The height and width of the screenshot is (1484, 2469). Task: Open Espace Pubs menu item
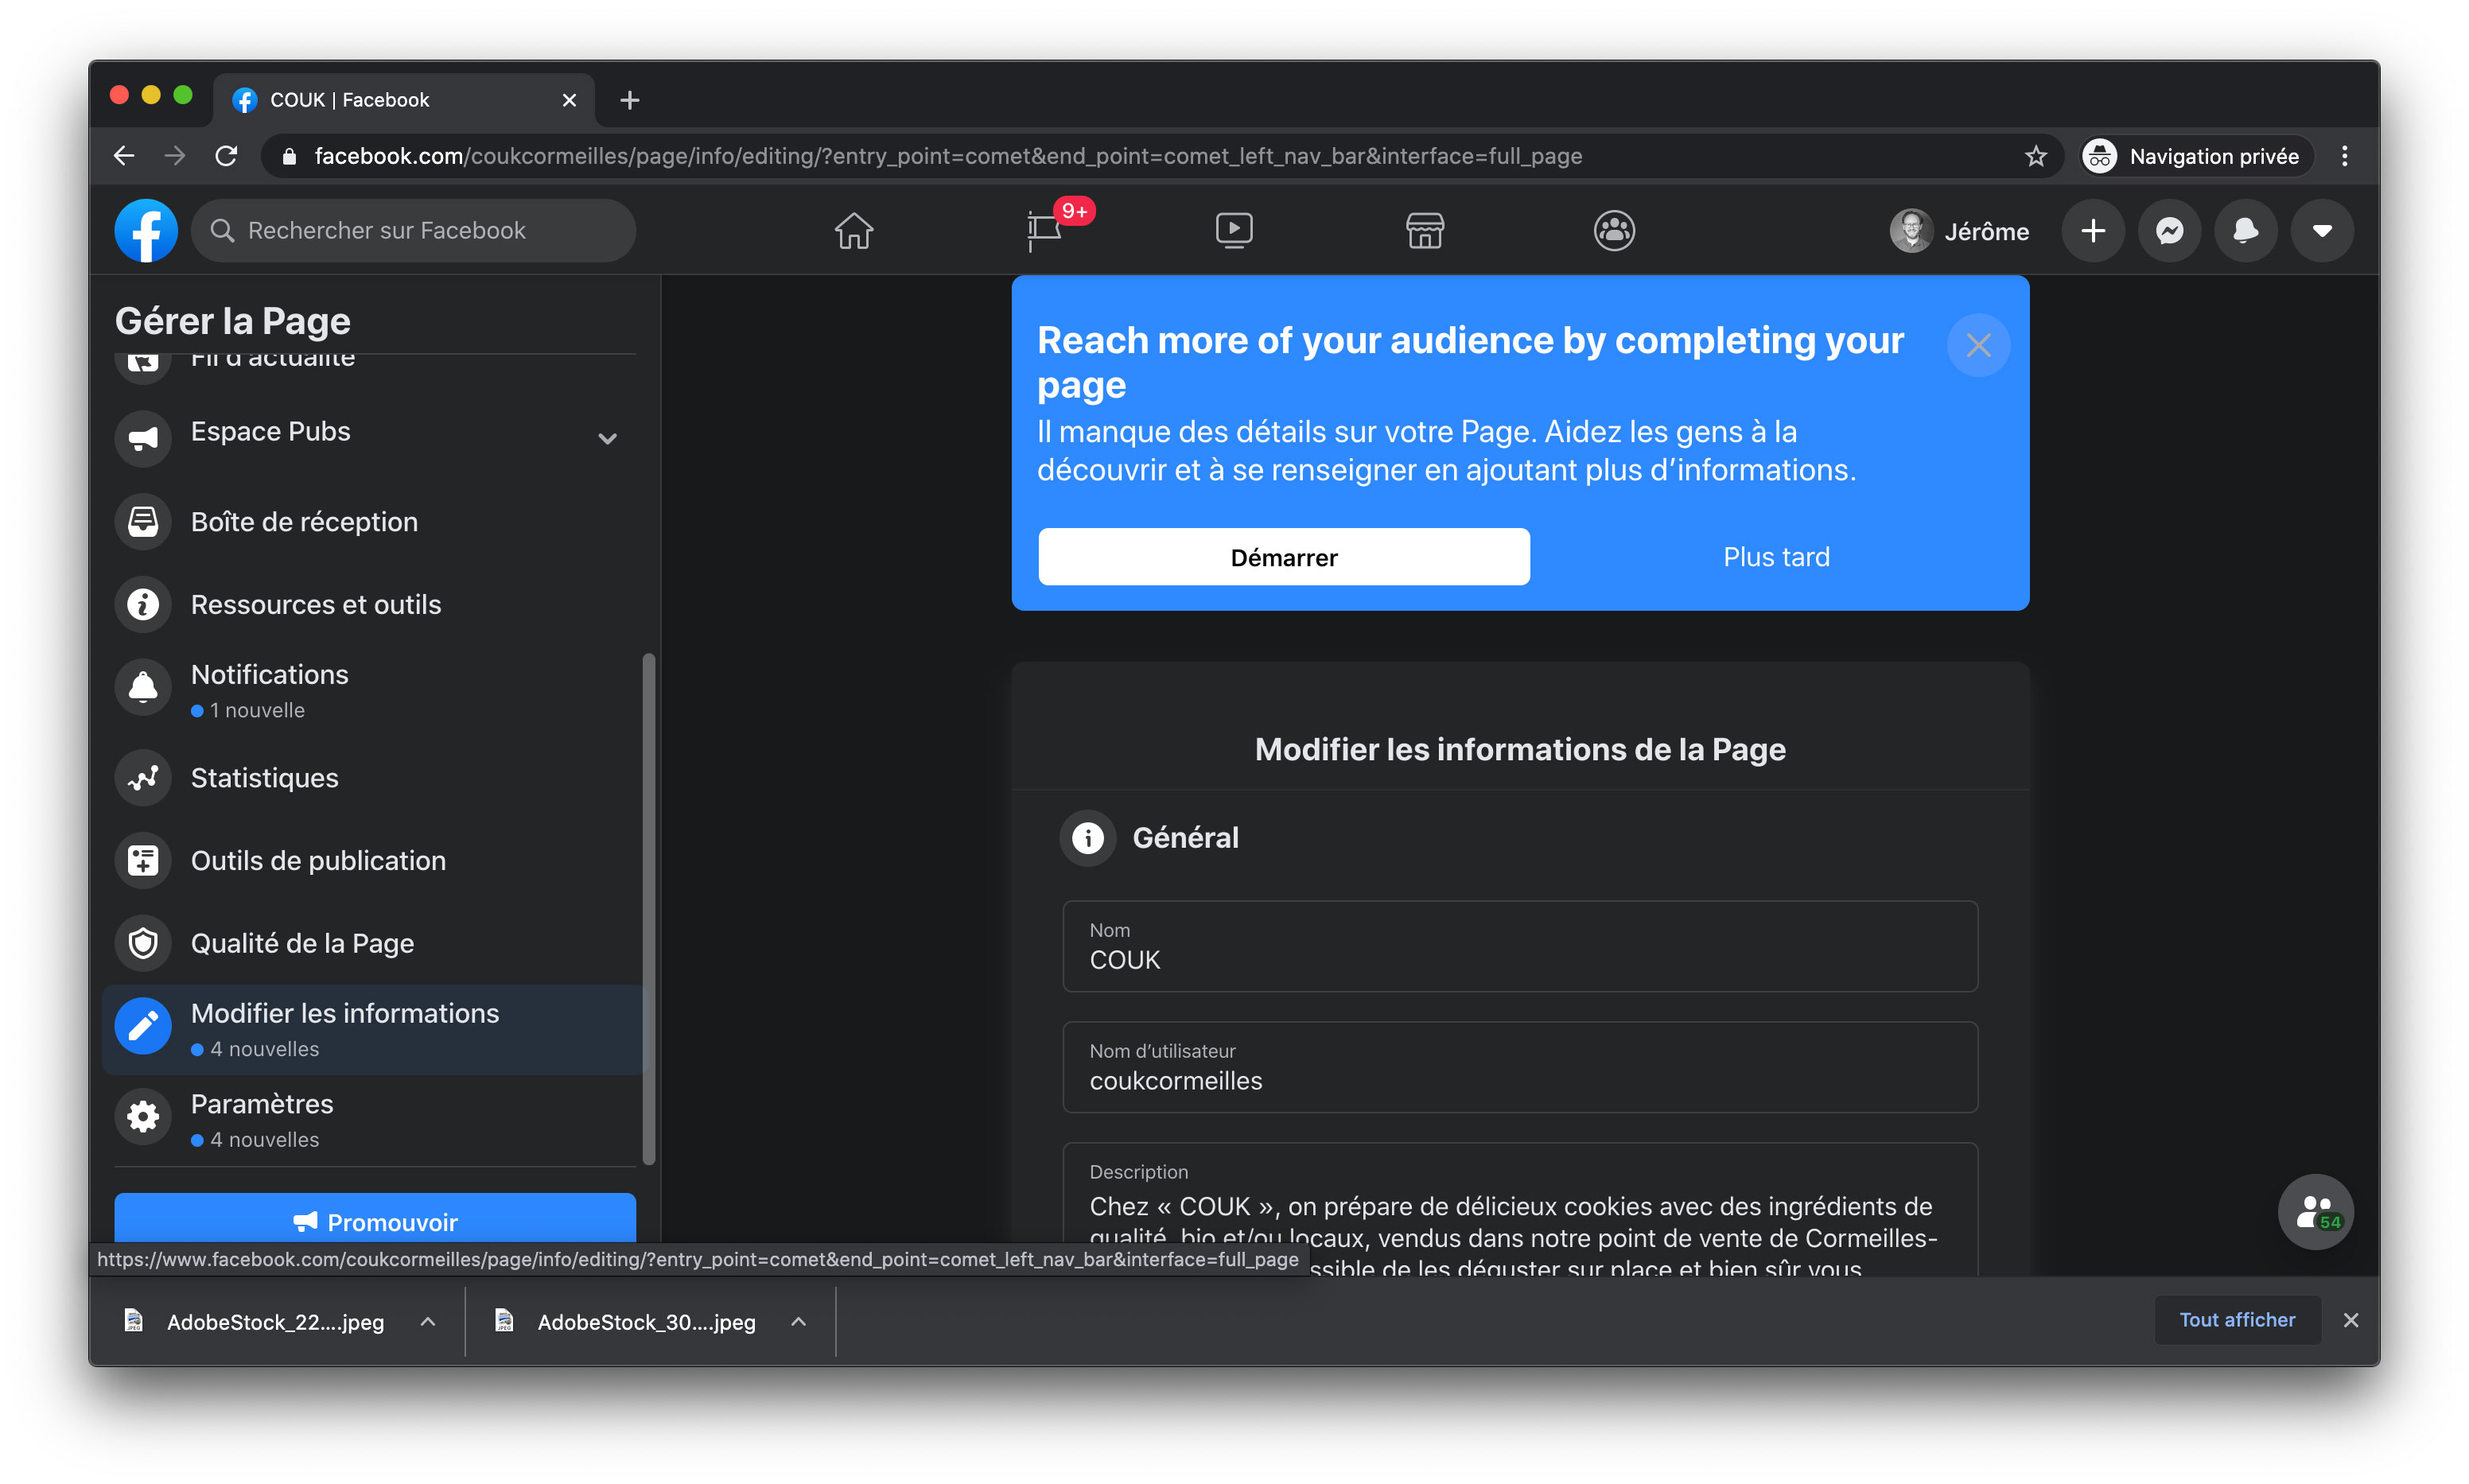click(x=375, y=438)
